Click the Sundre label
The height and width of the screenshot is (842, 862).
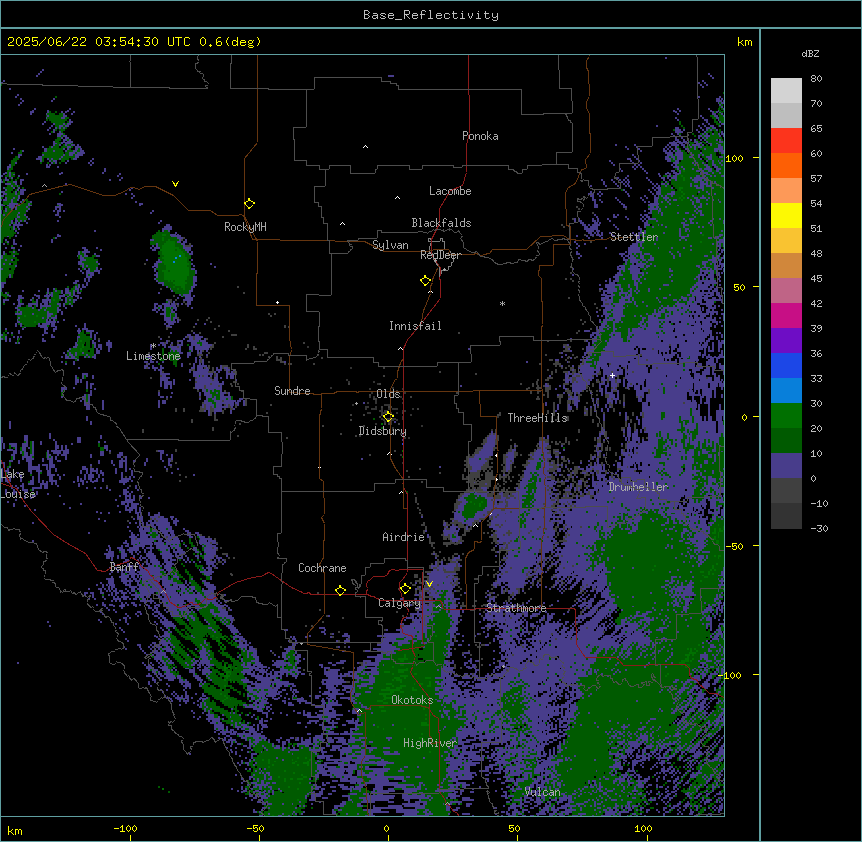coord(292,391)
